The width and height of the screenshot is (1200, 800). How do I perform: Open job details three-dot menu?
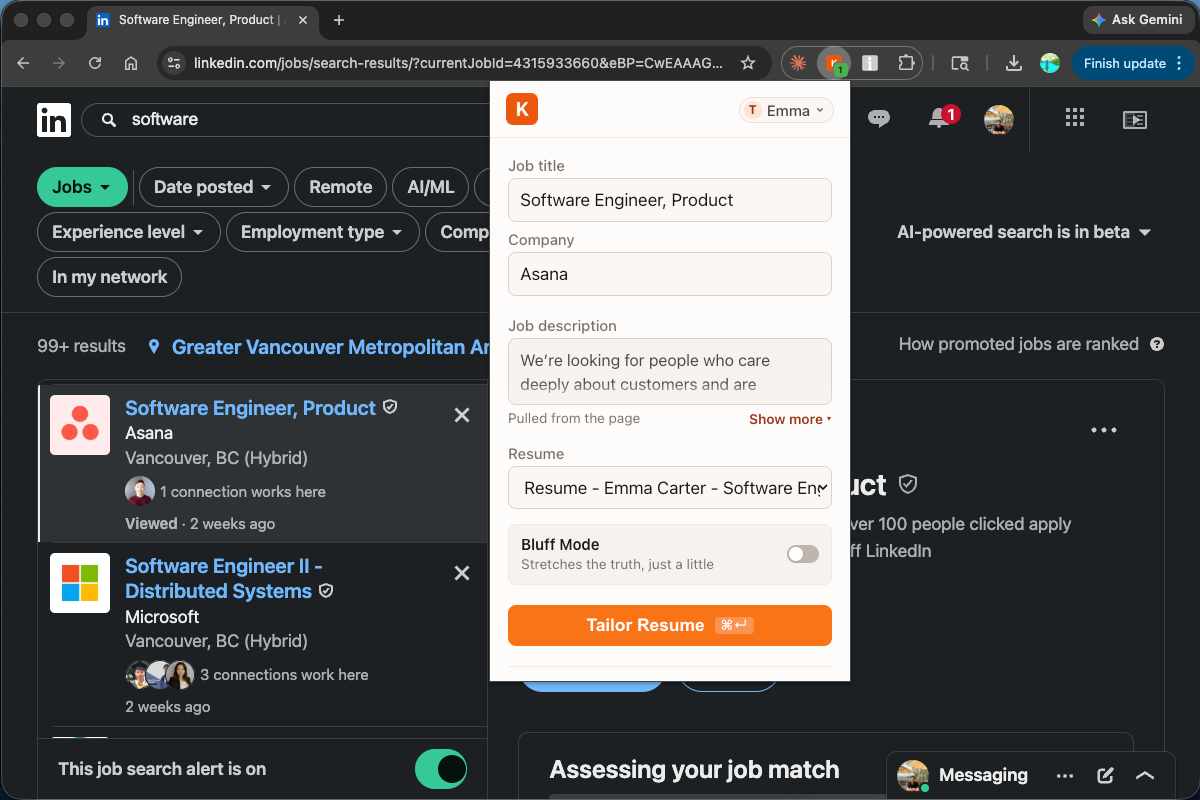[1104, 430]
